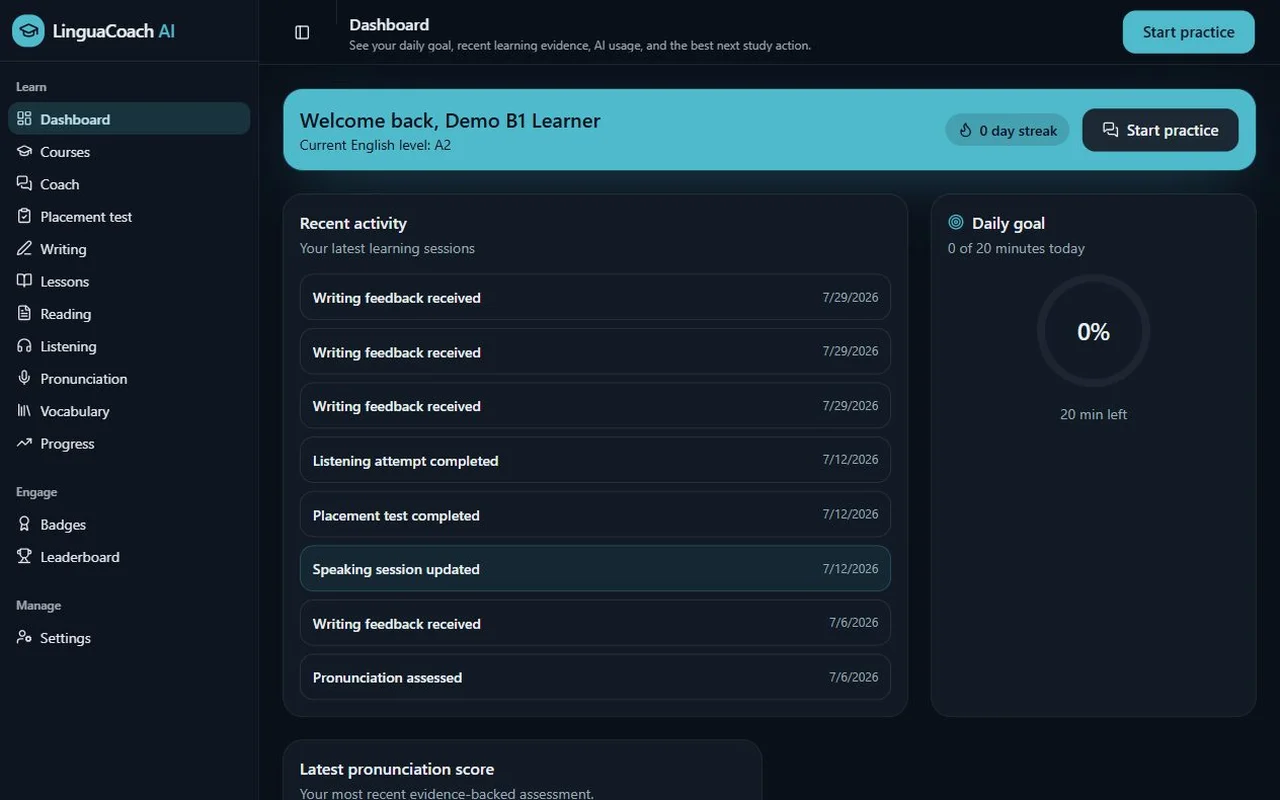Click the Coach chat bubbles icon
The height and width of the screenshot is (800, 1280).
pos(24,184)
